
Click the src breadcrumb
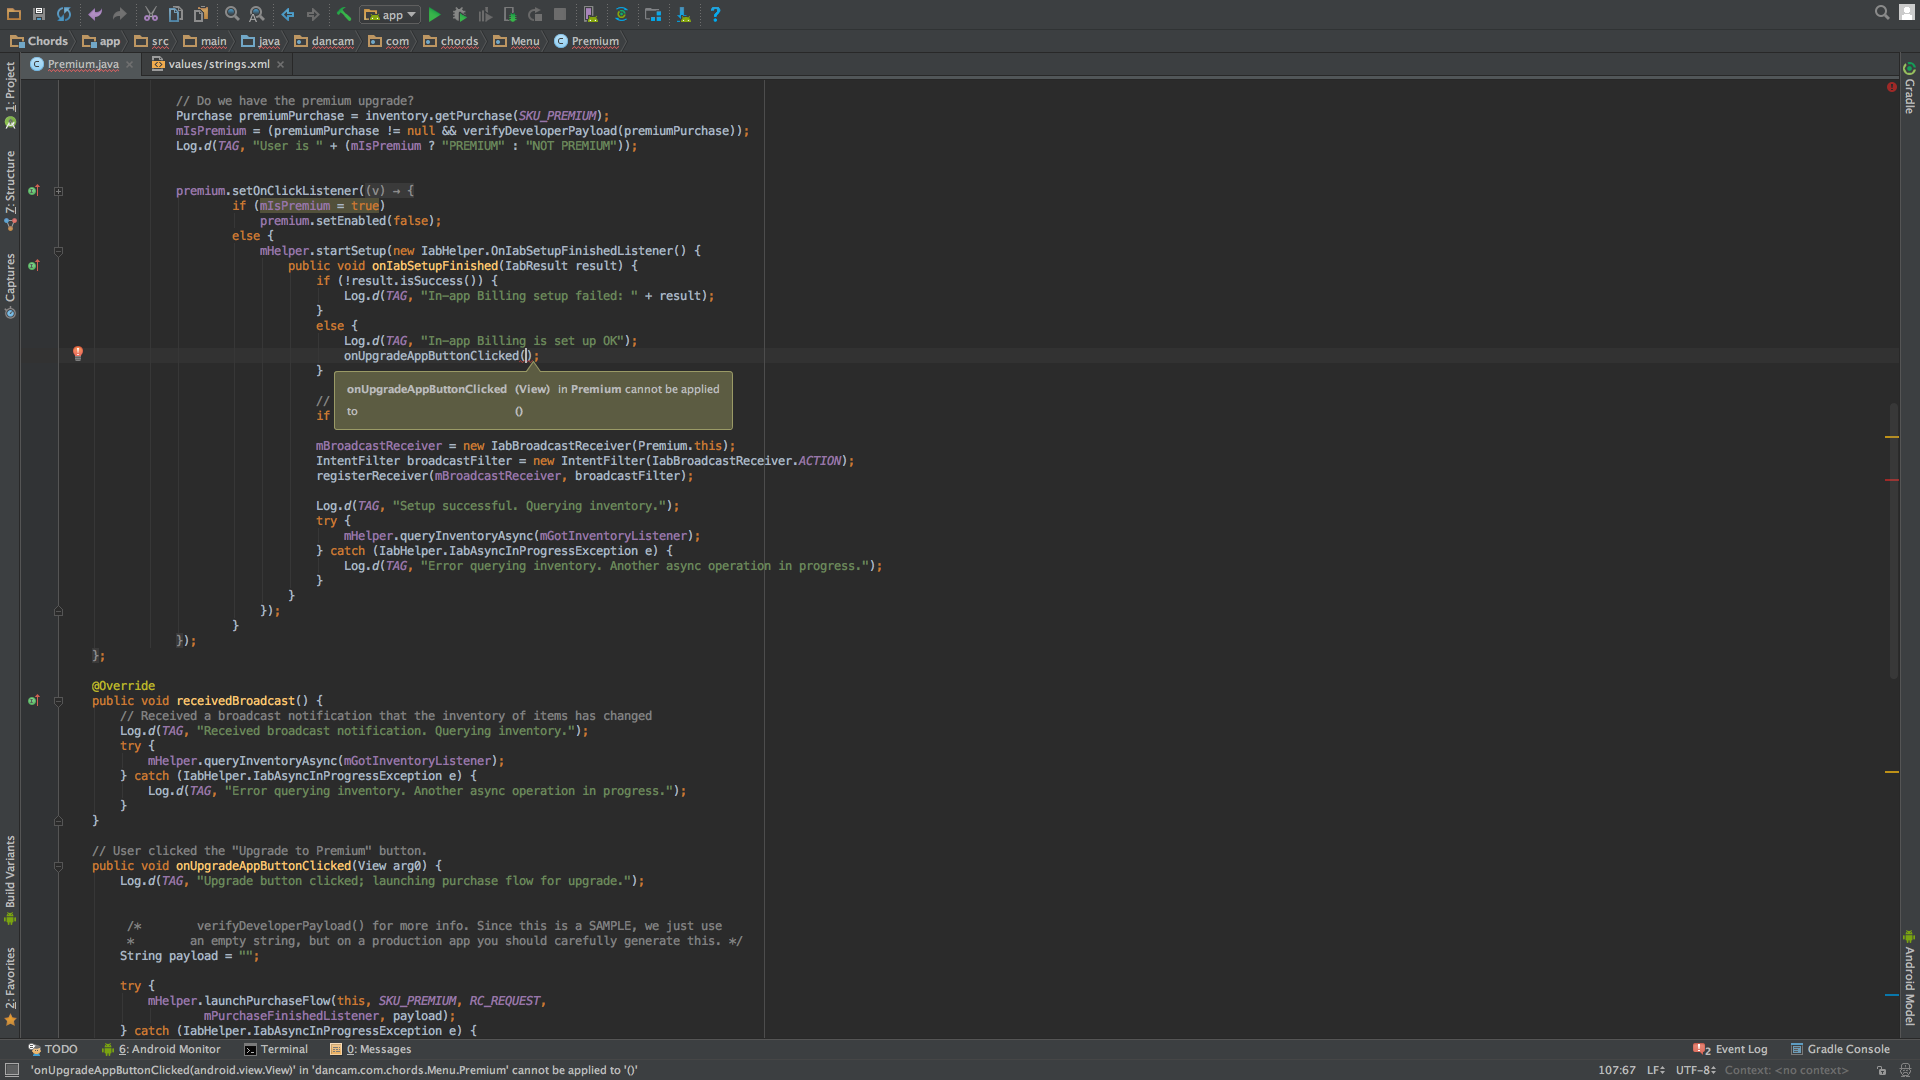tap(152, 41)
